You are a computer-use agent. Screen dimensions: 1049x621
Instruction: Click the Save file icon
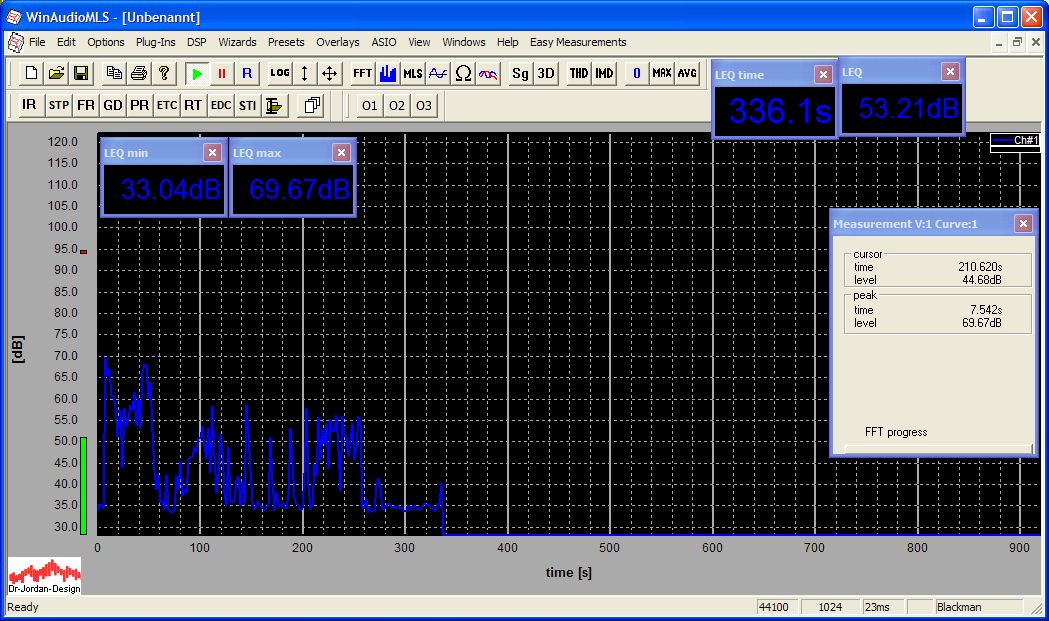[x=81, y=74]
